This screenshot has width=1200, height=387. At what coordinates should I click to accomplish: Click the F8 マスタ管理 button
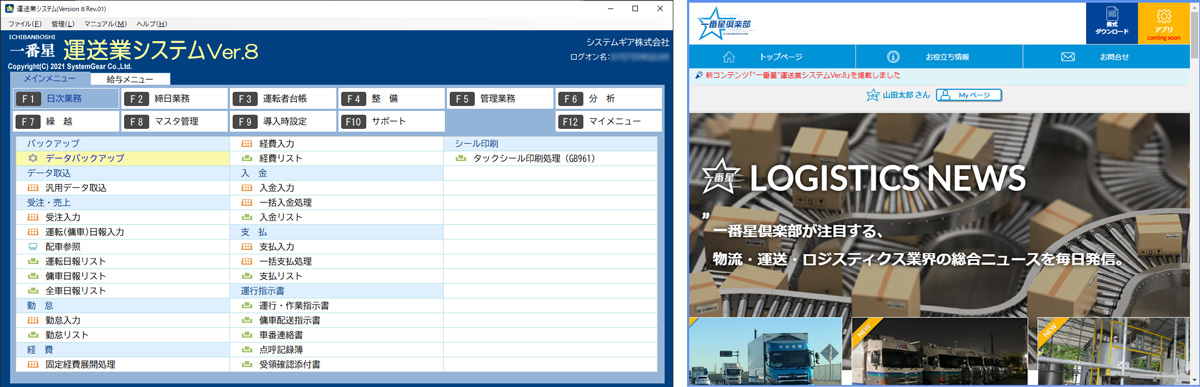tap(174, 122)
